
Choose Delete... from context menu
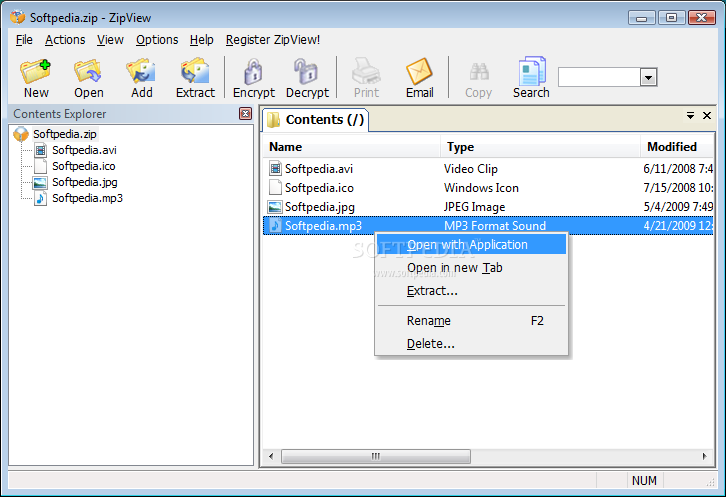[x=471, y=344]
